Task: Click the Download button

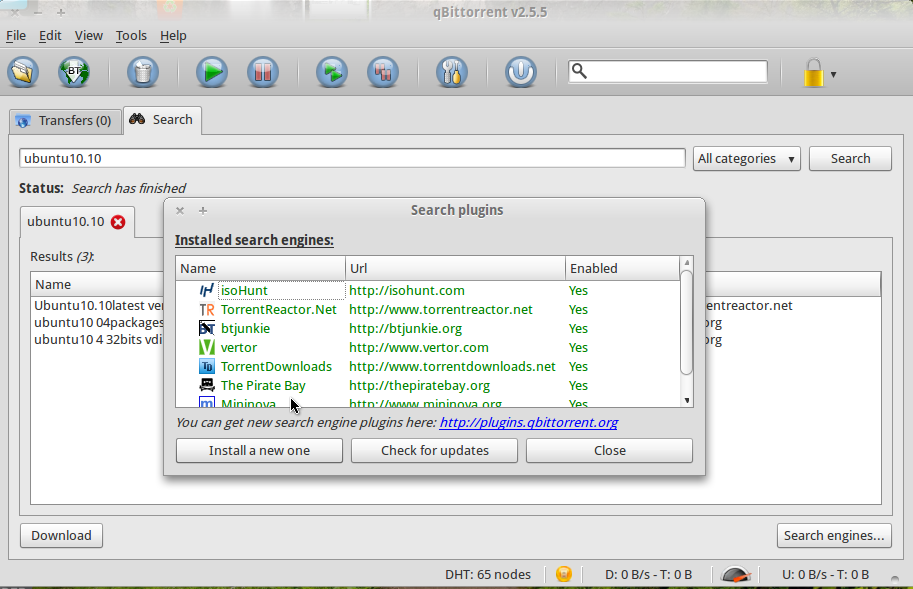Action: (61, 535)
